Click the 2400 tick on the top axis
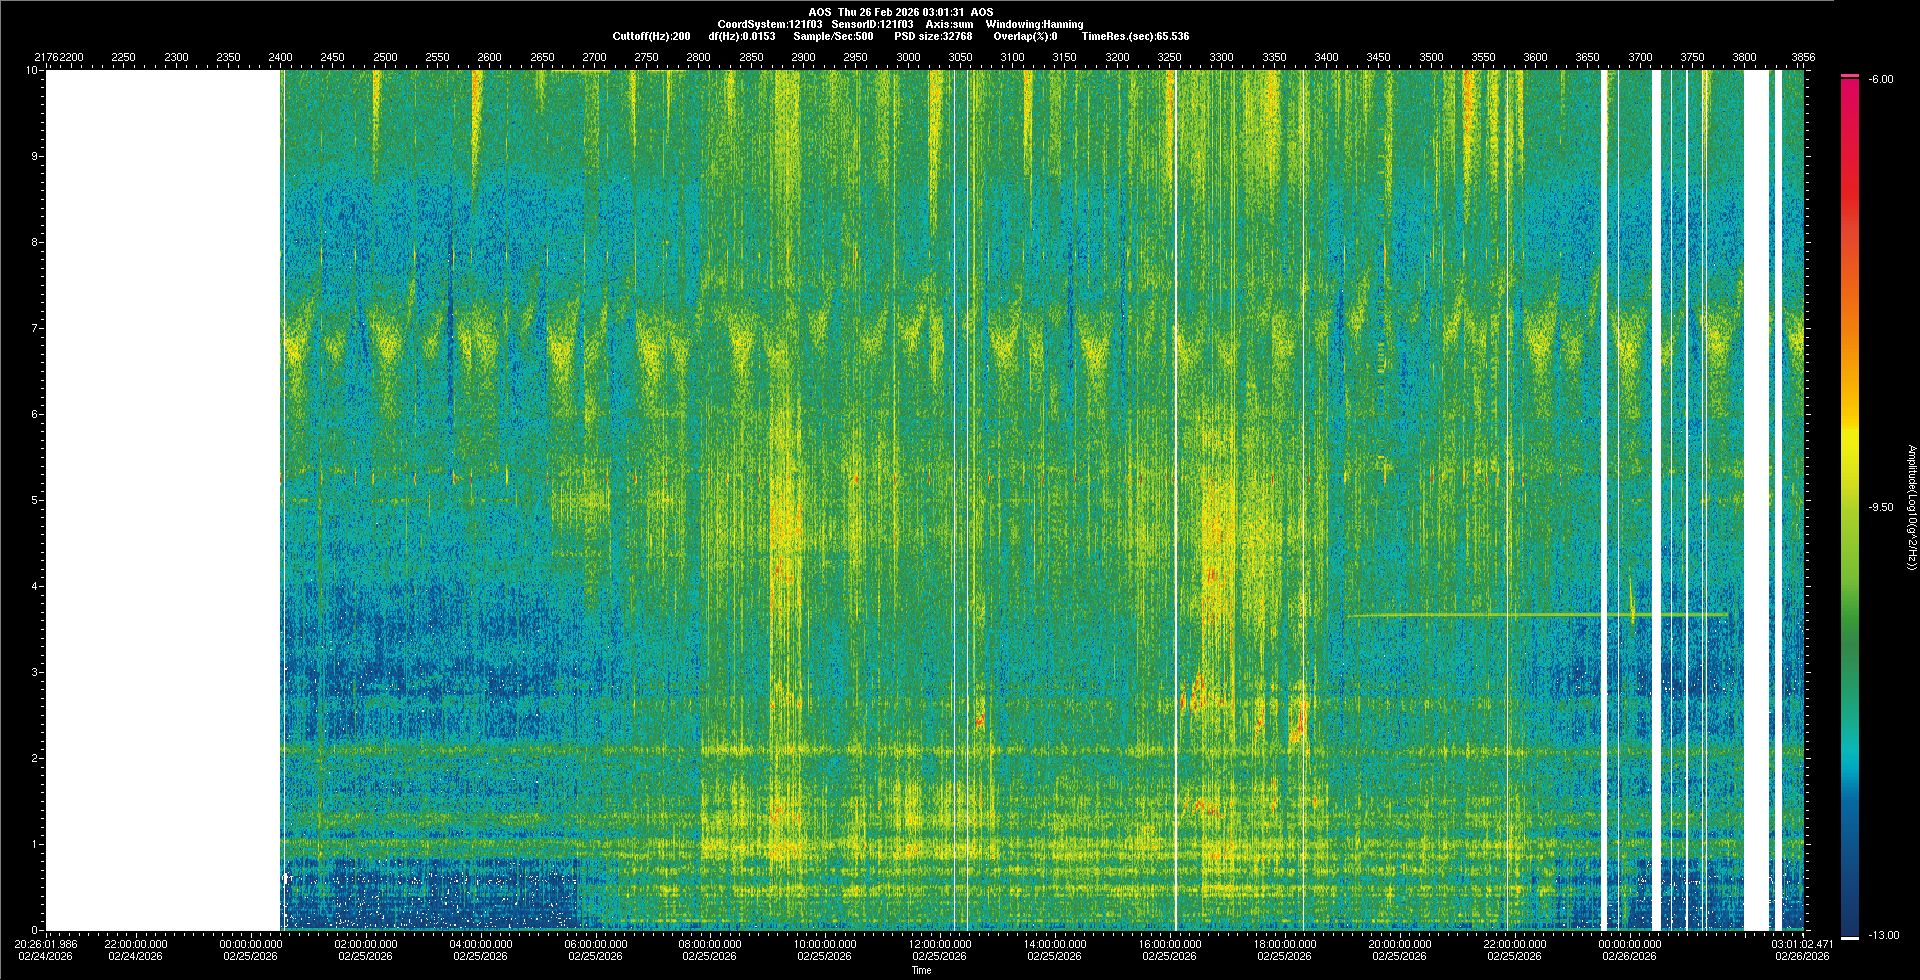The width and height of the screenshot is (1920, 980). point(281,57)
